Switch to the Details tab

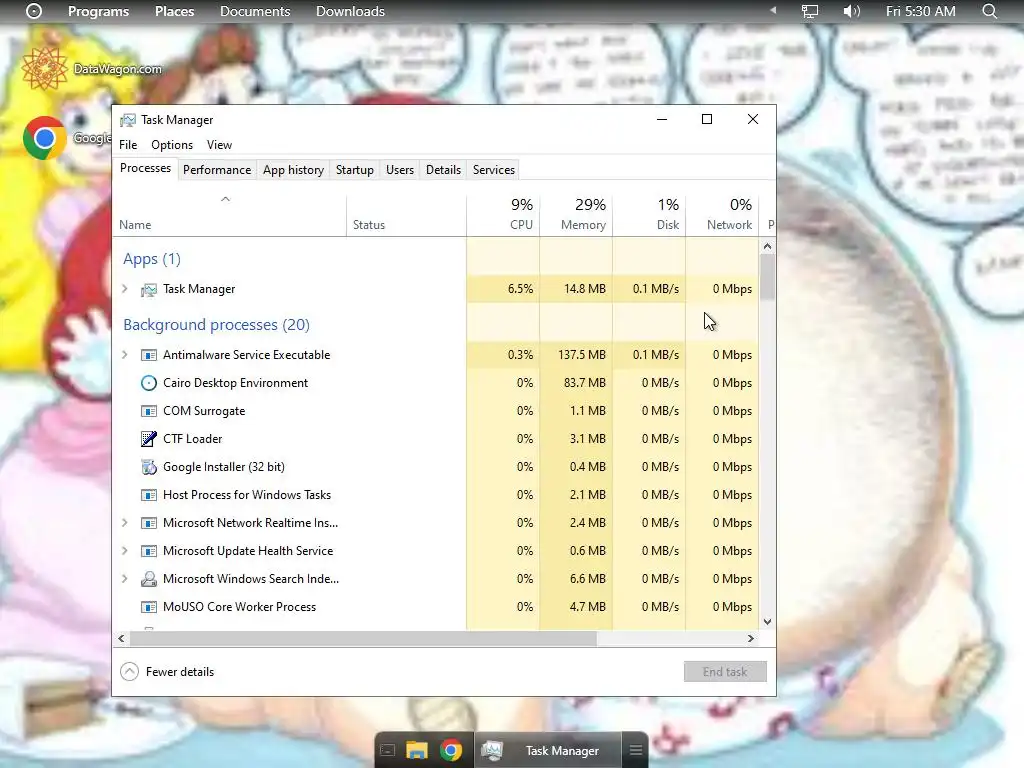(443, 170)
